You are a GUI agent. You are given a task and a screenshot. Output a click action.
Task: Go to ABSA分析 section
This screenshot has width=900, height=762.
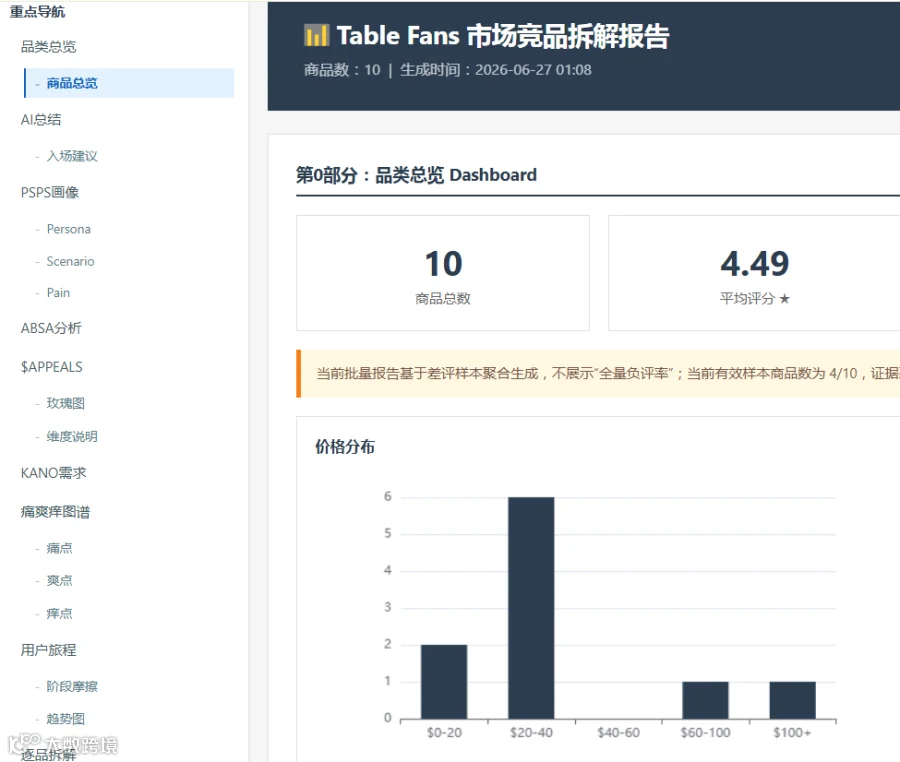click(51, 328)
